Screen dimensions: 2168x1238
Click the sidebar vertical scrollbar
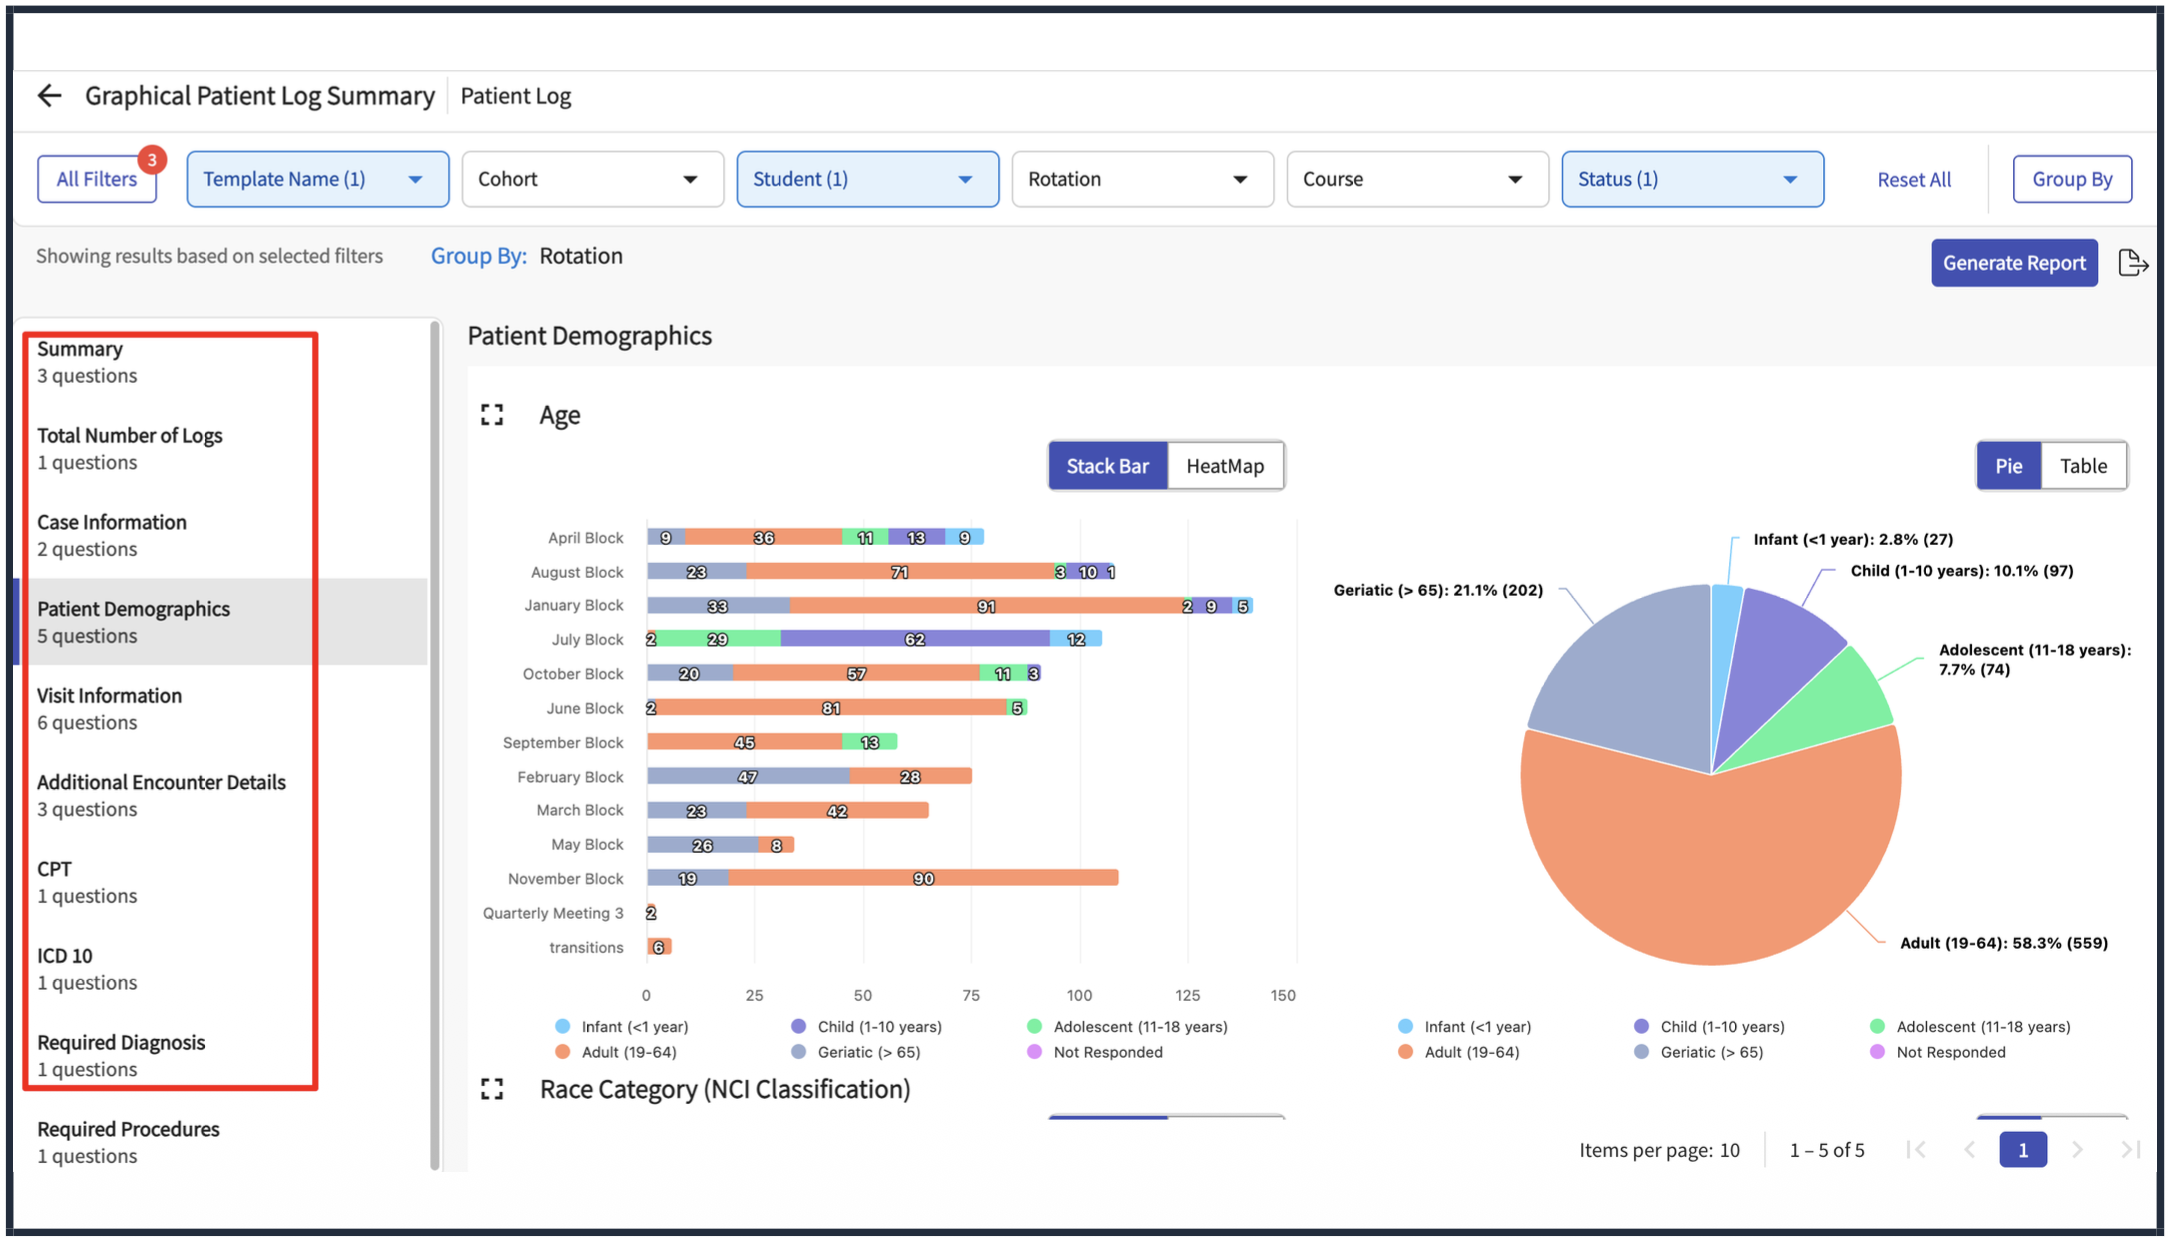[x=435, y=745]
